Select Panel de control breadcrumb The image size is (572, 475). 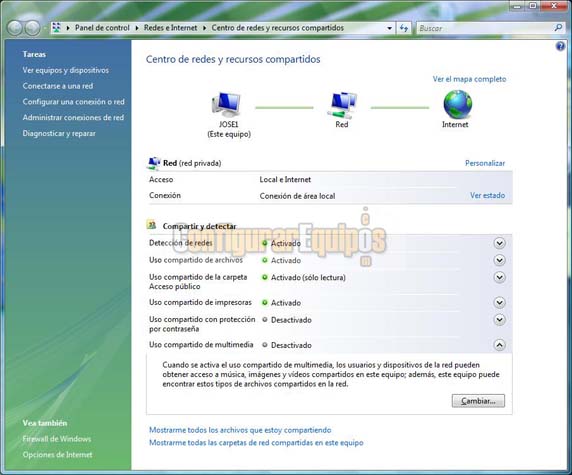[x=102, y=28]
